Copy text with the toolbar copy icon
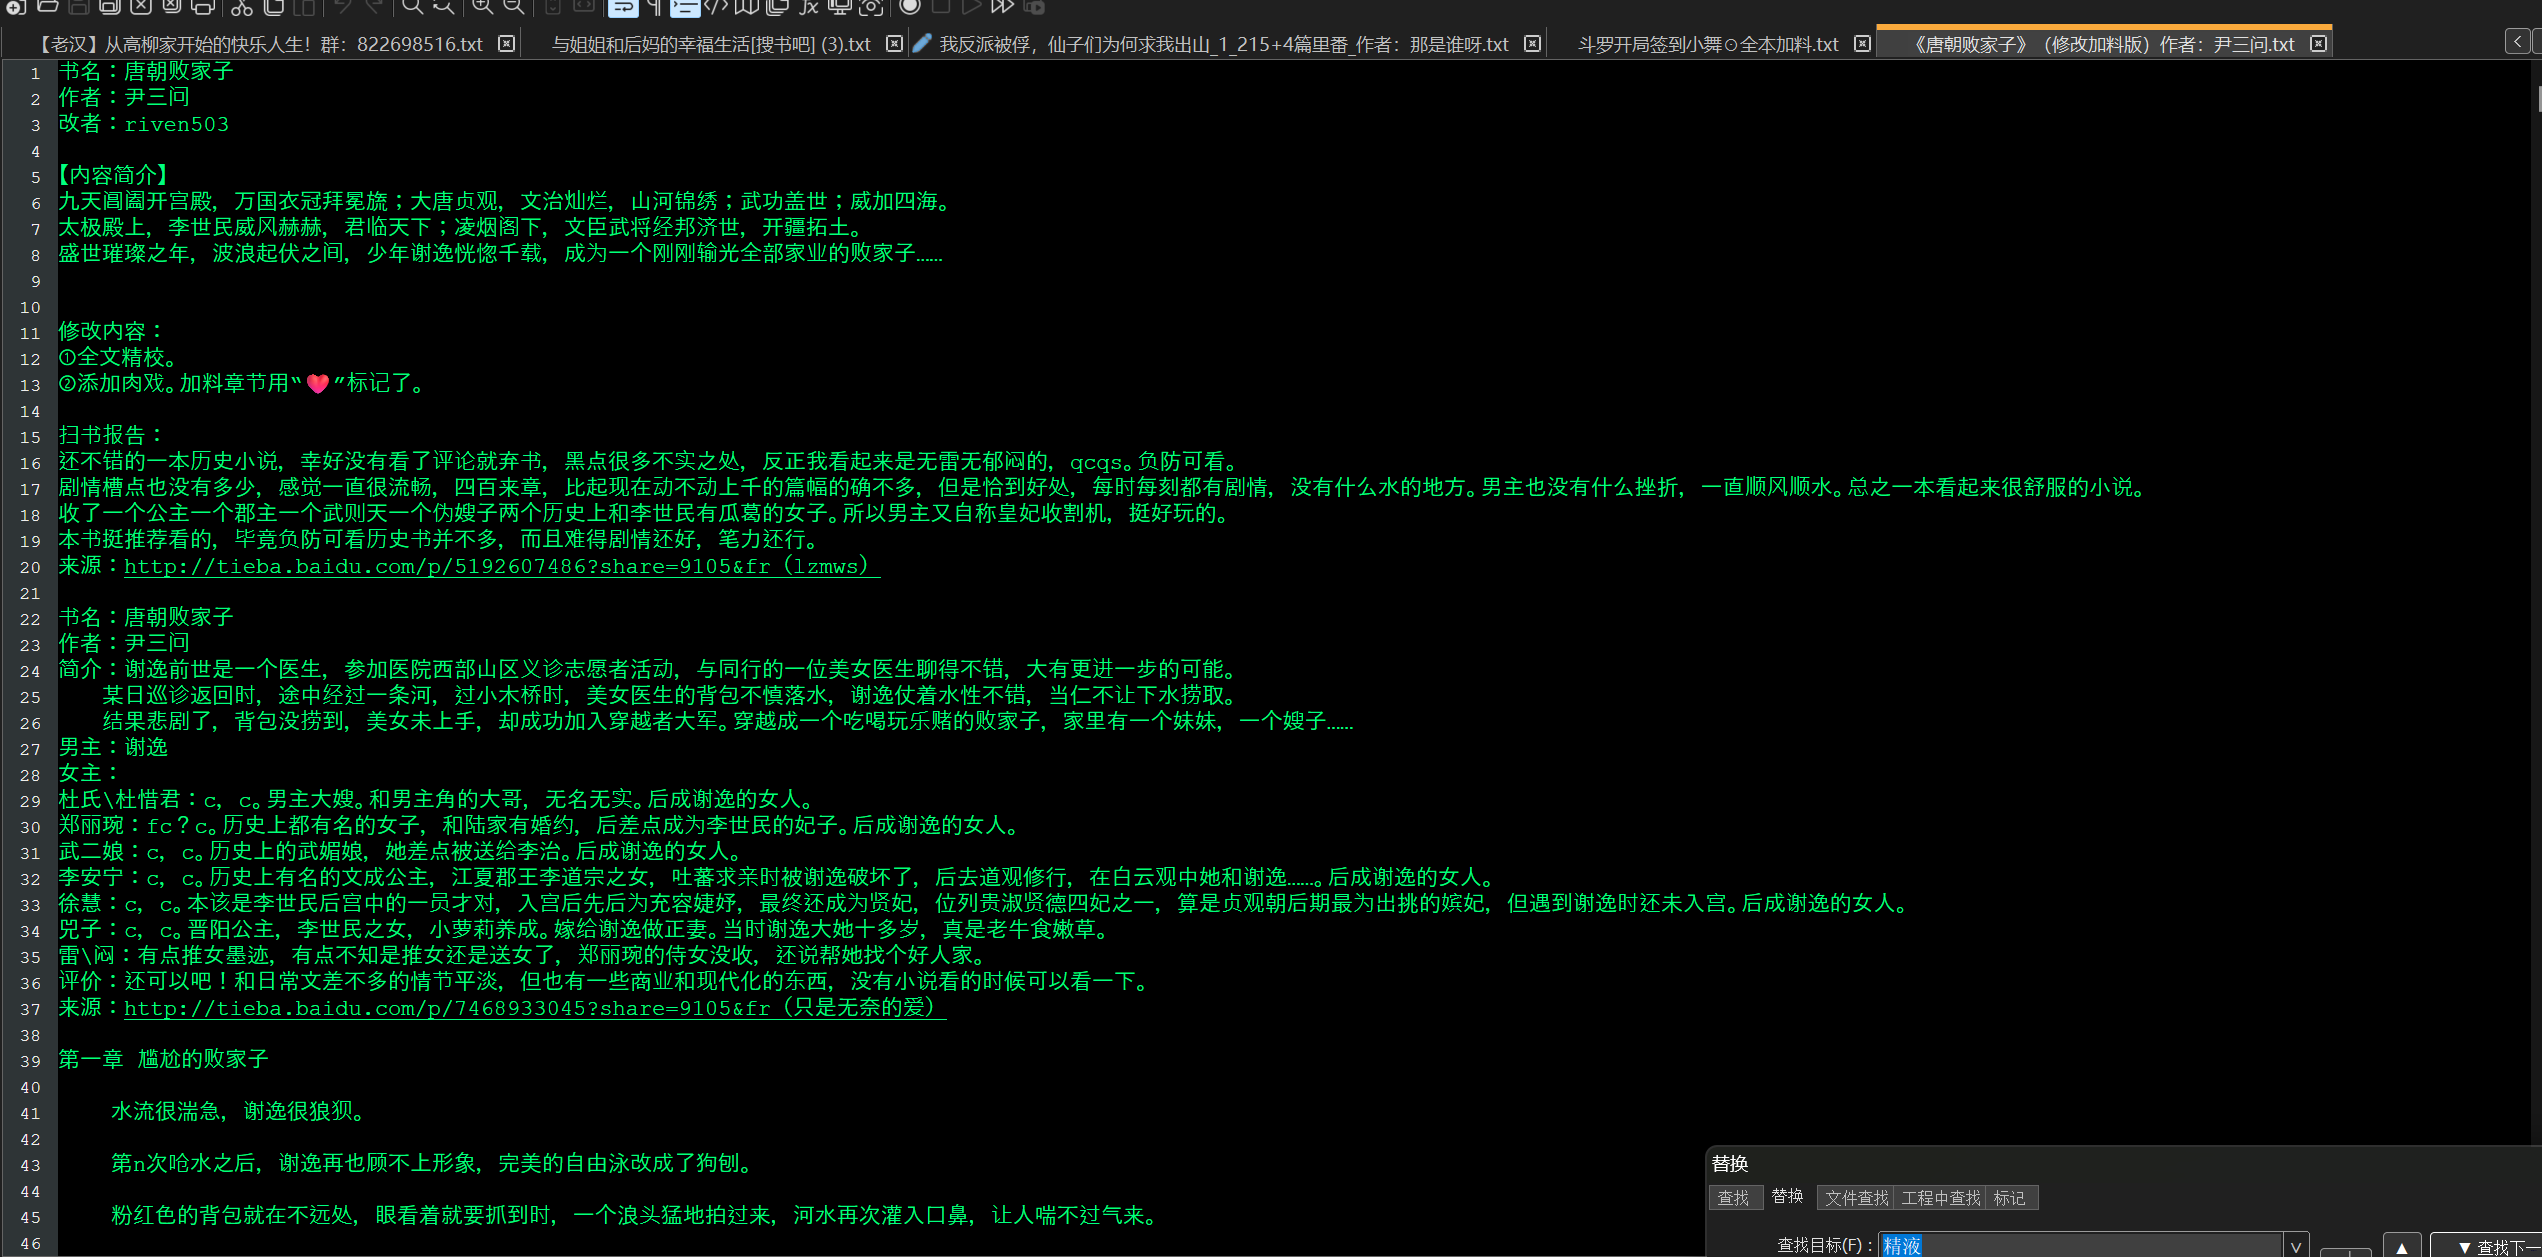Screen dimensions: 2542x1257 point(272,7)
